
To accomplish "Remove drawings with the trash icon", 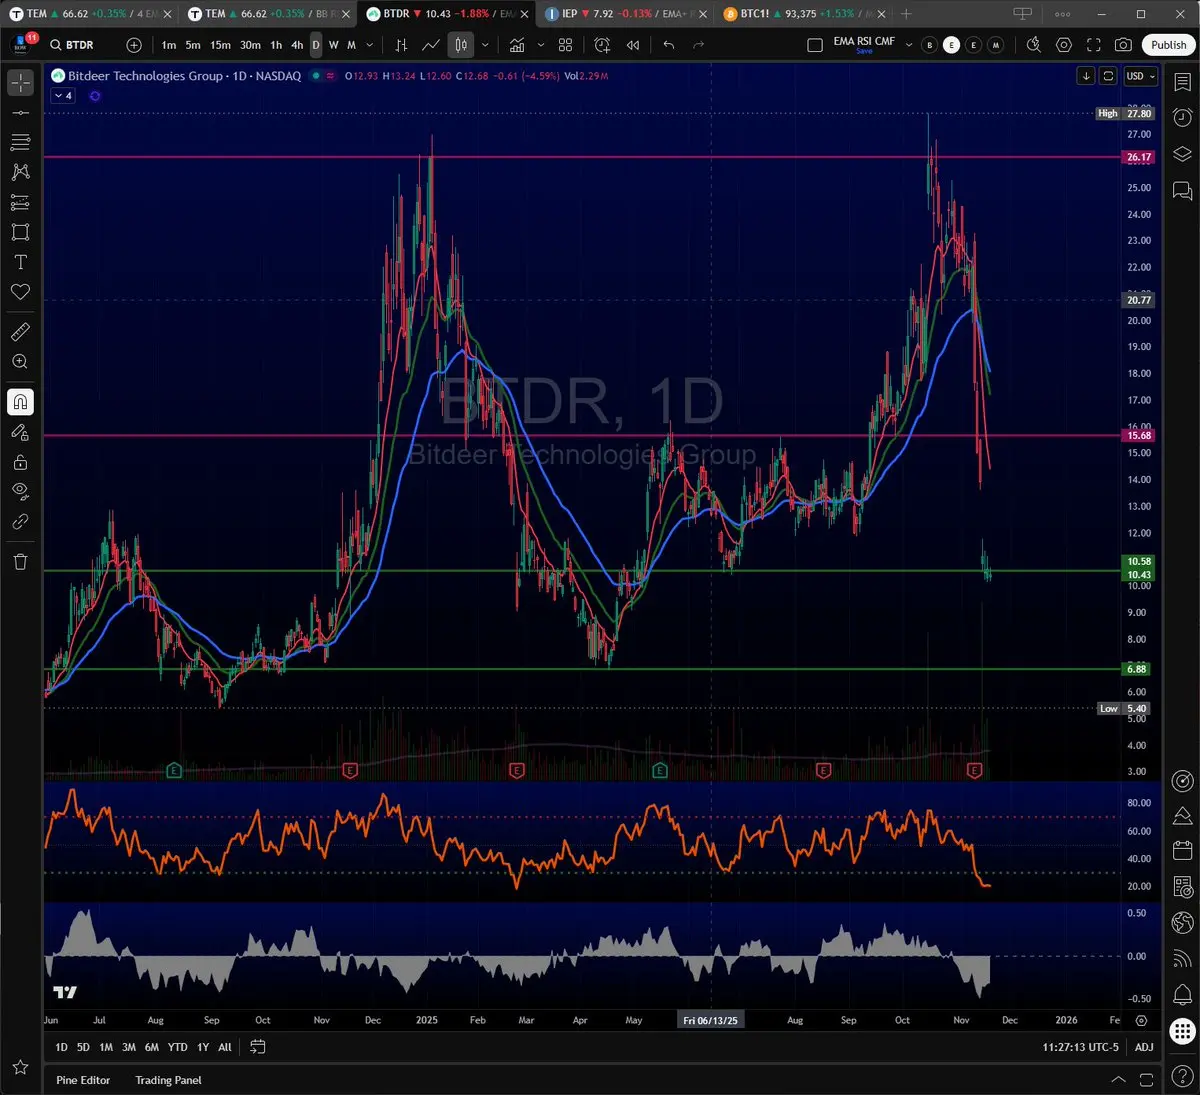I will point(20,561).
